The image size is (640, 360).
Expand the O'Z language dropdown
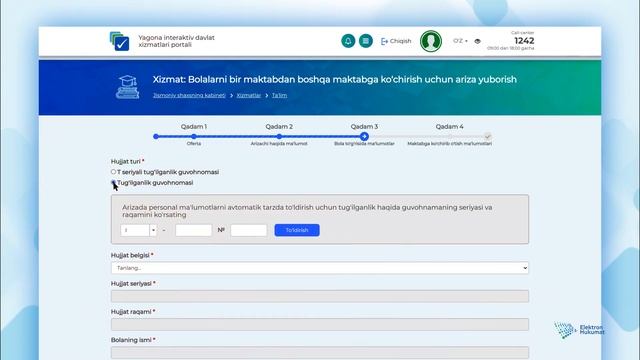click(x=460, y=41)
